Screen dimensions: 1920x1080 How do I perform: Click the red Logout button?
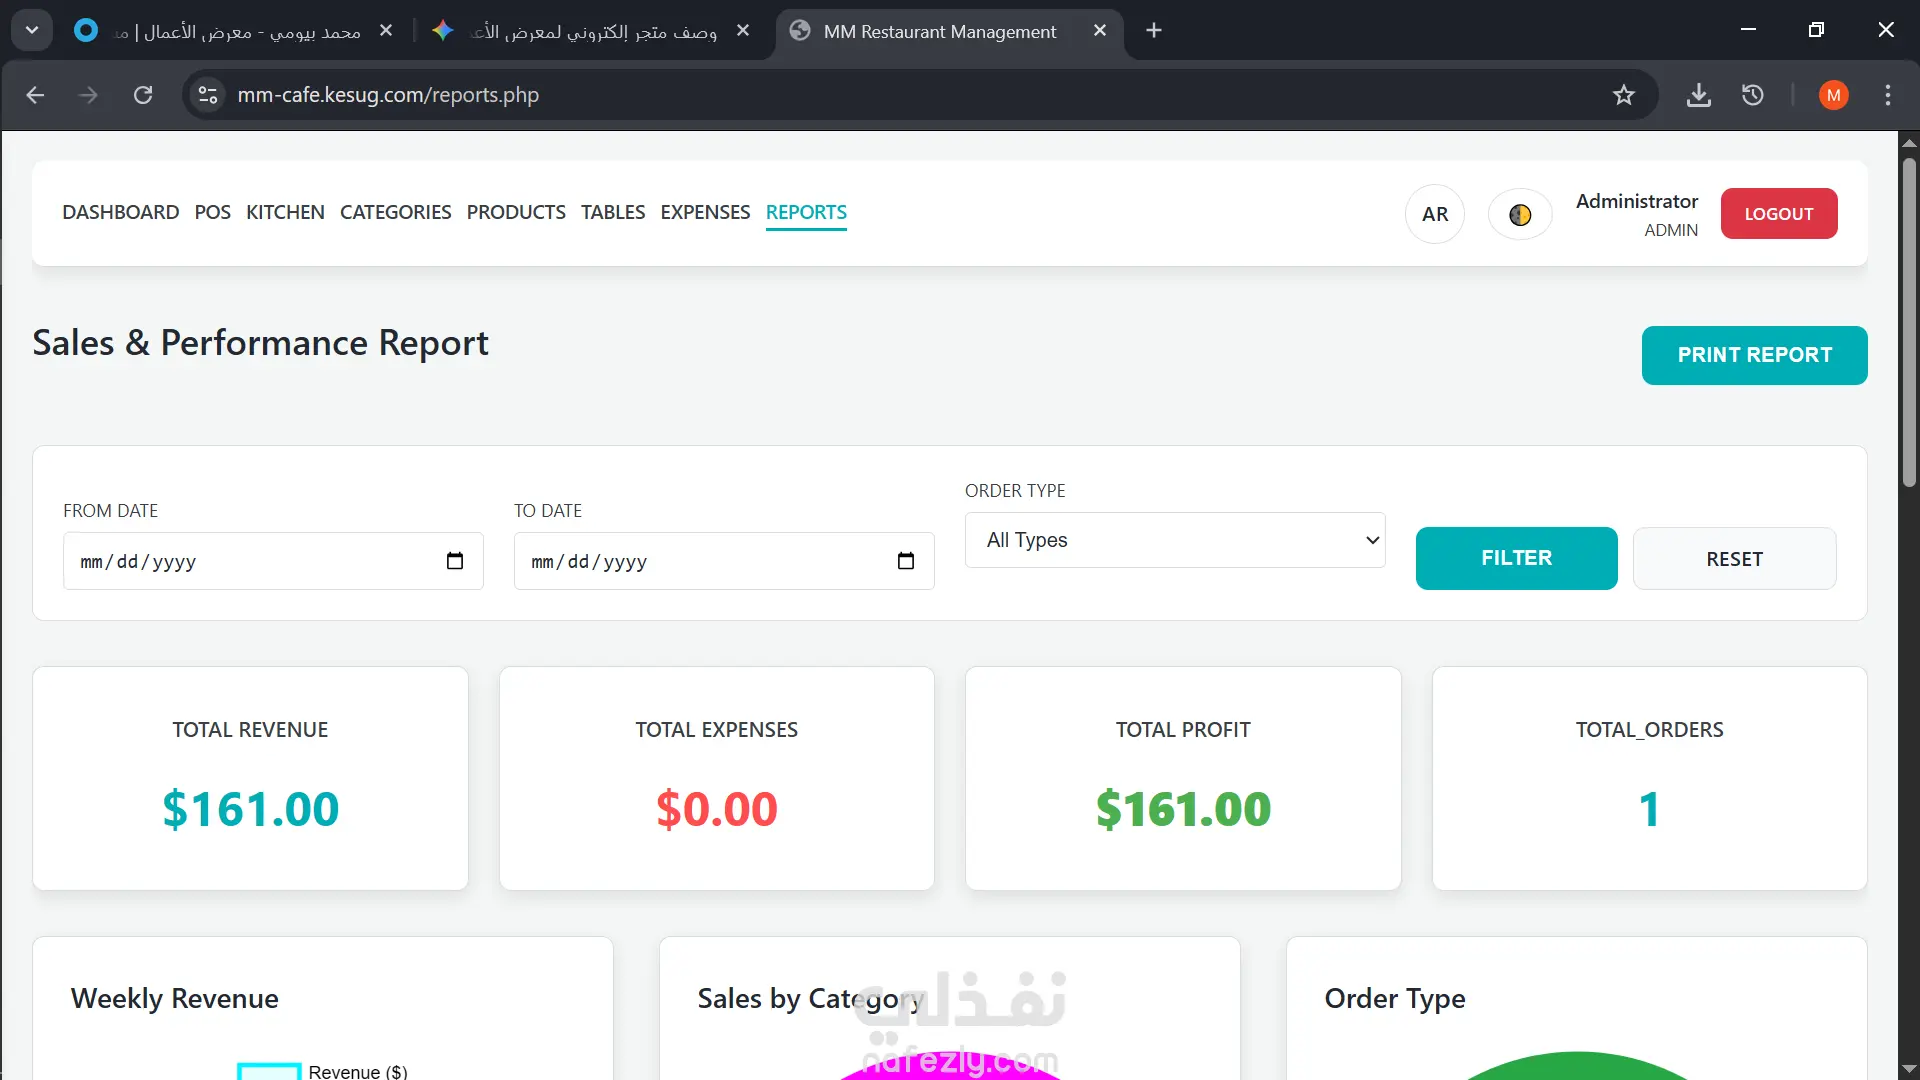click(1779, 214)
